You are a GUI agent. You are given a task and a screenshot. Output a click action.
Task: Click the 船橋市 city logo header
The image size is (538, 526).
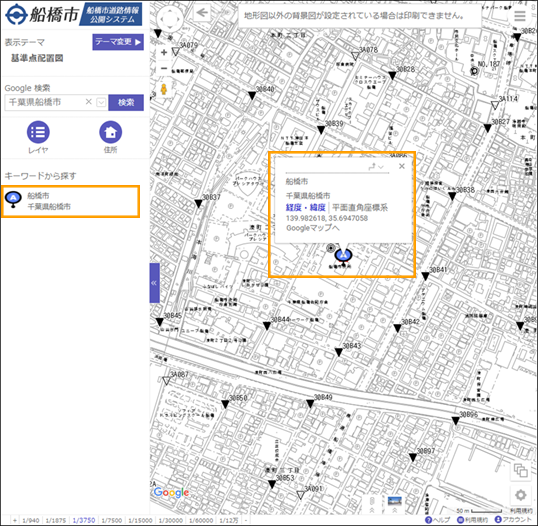(42, 14)
